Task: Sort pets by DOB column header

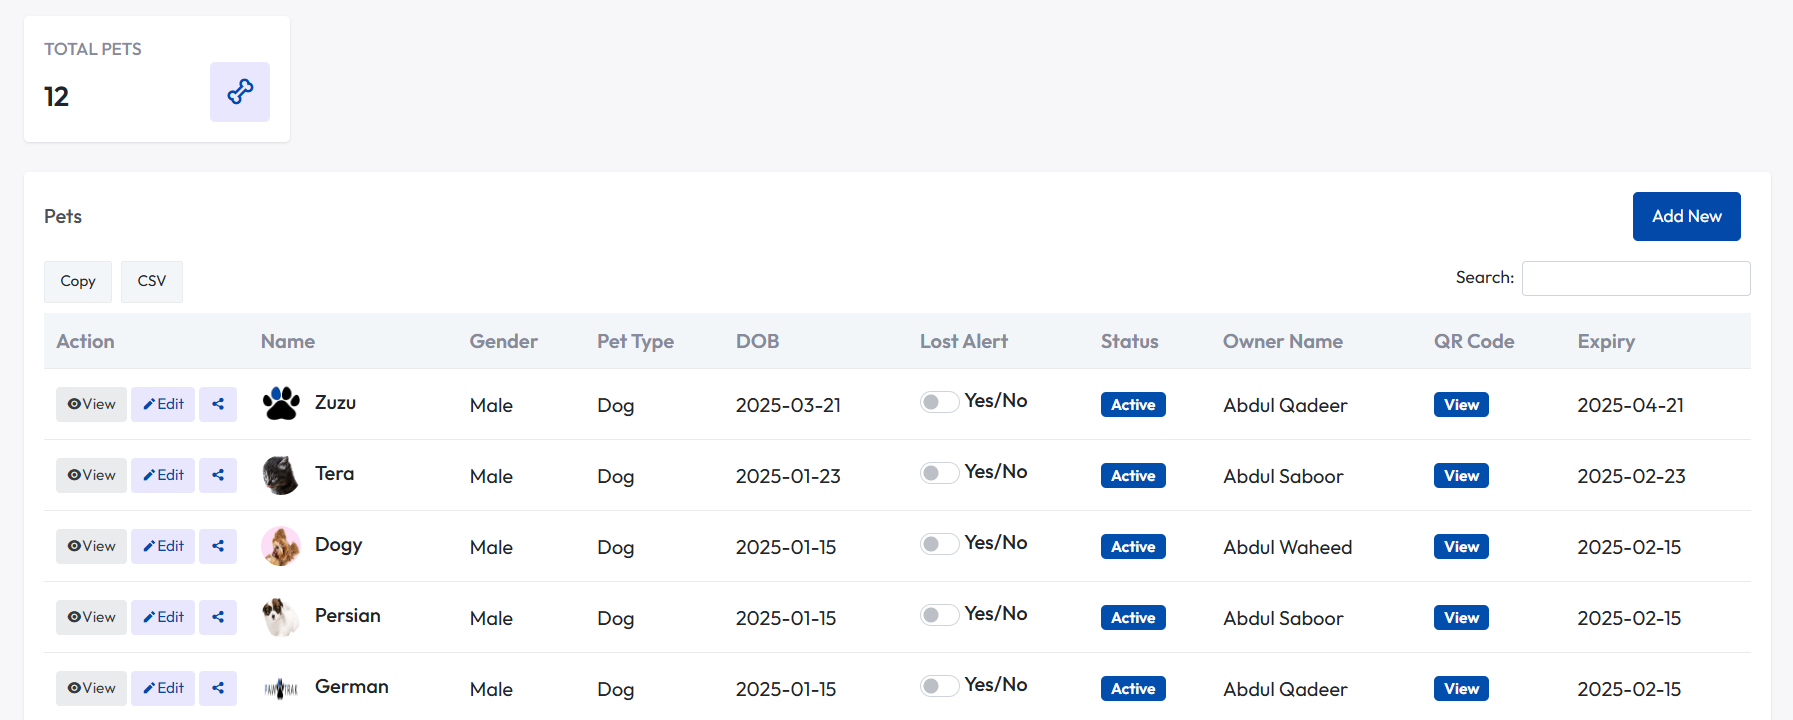Action: coord(757,342)
